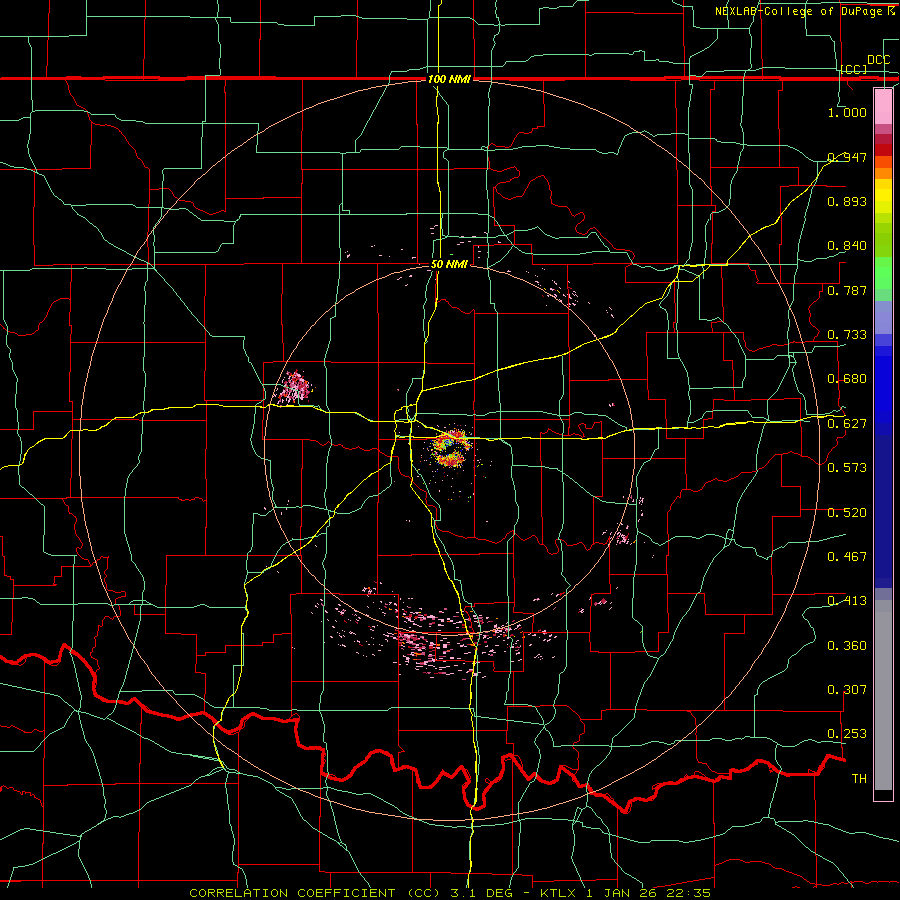Click the 0.573 color scale value
The height and width of the screenshot is (900, 900).
[847, 468]
